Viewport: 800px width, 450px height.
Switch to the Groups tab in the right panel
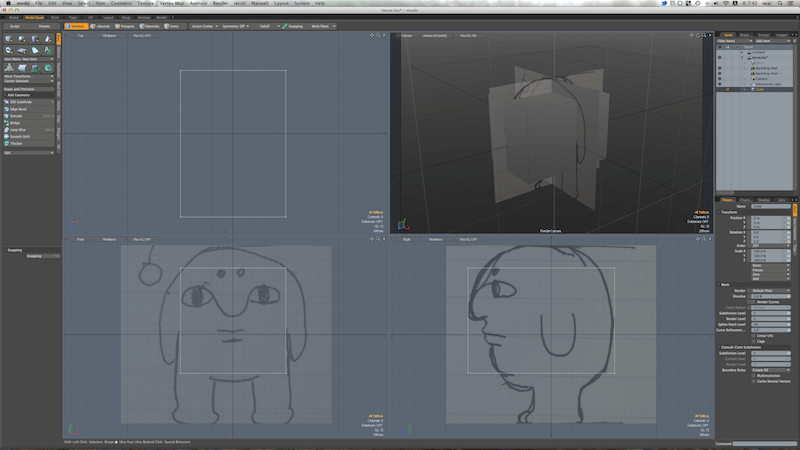click(763, 35)
